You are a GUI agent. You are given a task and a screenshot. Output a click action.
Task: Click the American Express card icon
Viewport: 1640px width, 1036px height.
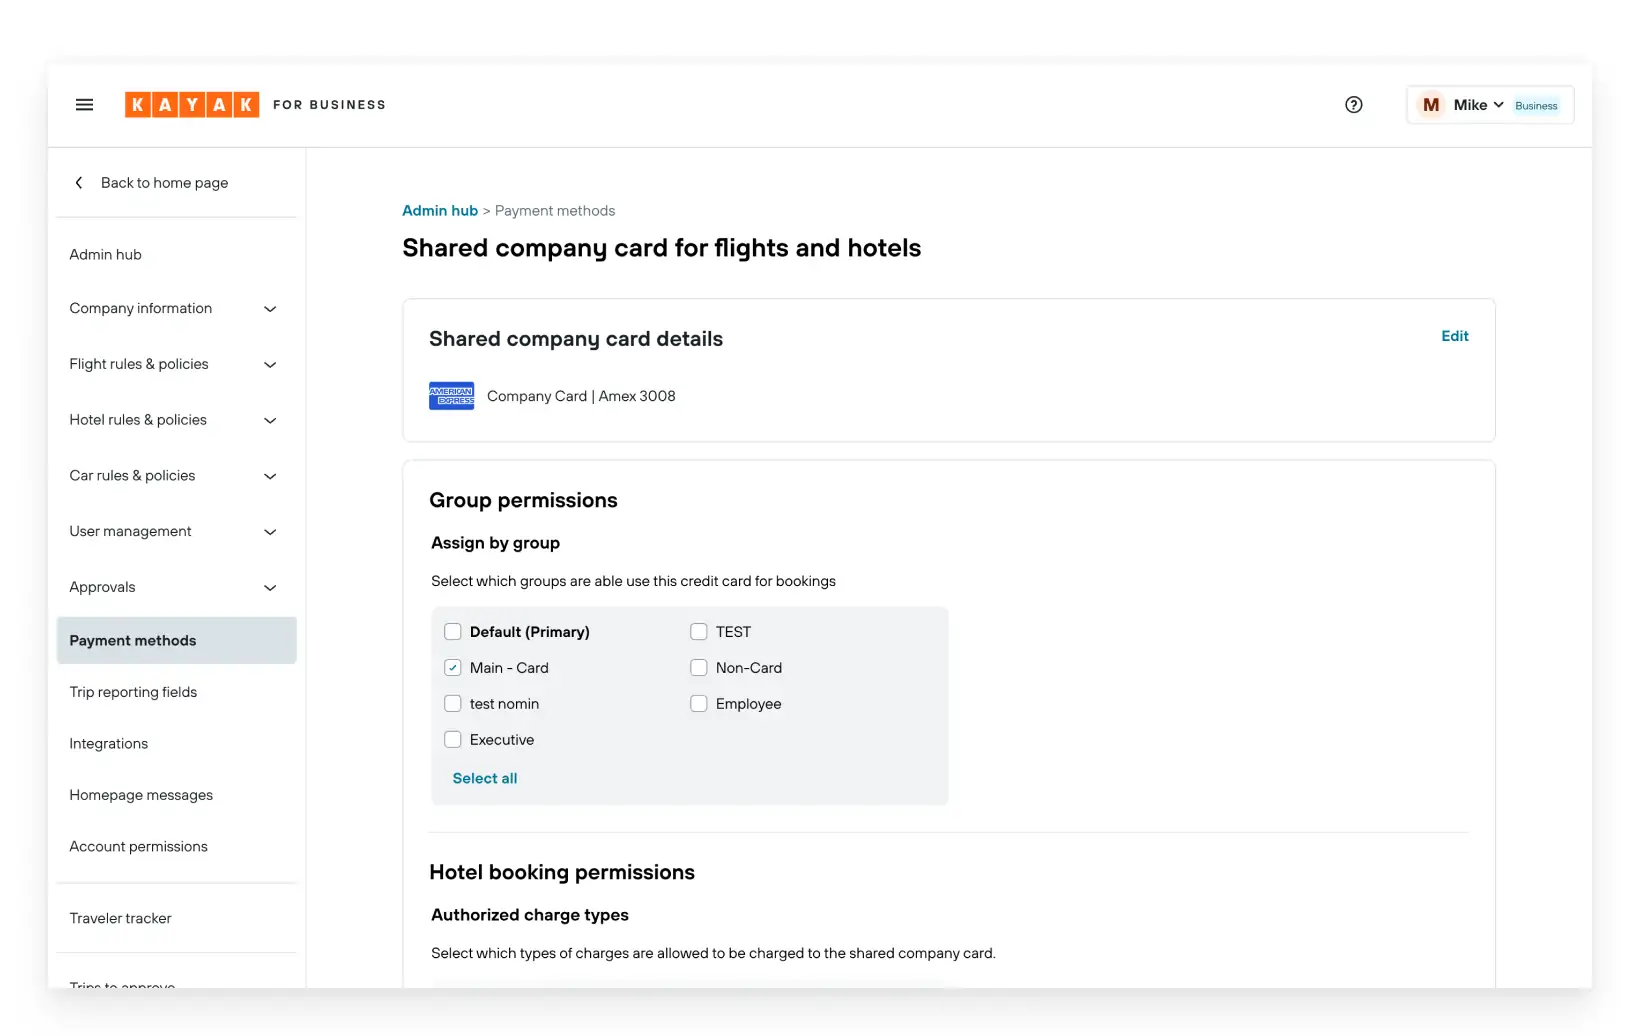(451, 395)
